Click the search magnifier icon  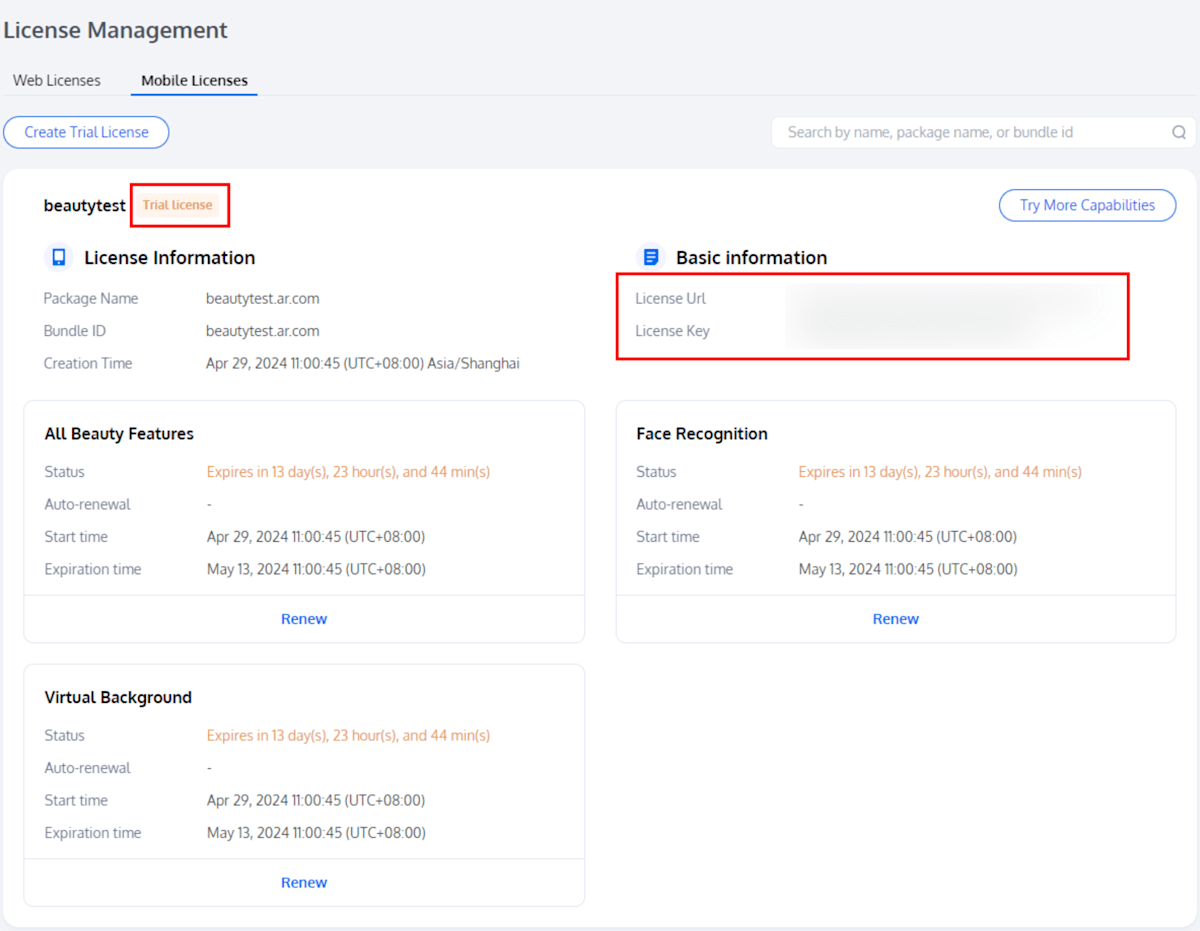[x=1179, y=132]
